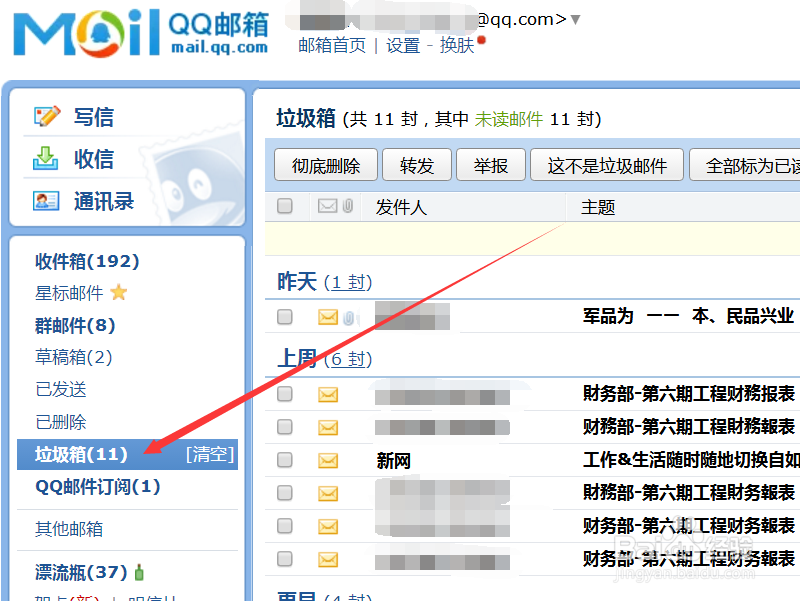
Task: Click the paperclip attachment column header icon
Action: tap(348, 206)
